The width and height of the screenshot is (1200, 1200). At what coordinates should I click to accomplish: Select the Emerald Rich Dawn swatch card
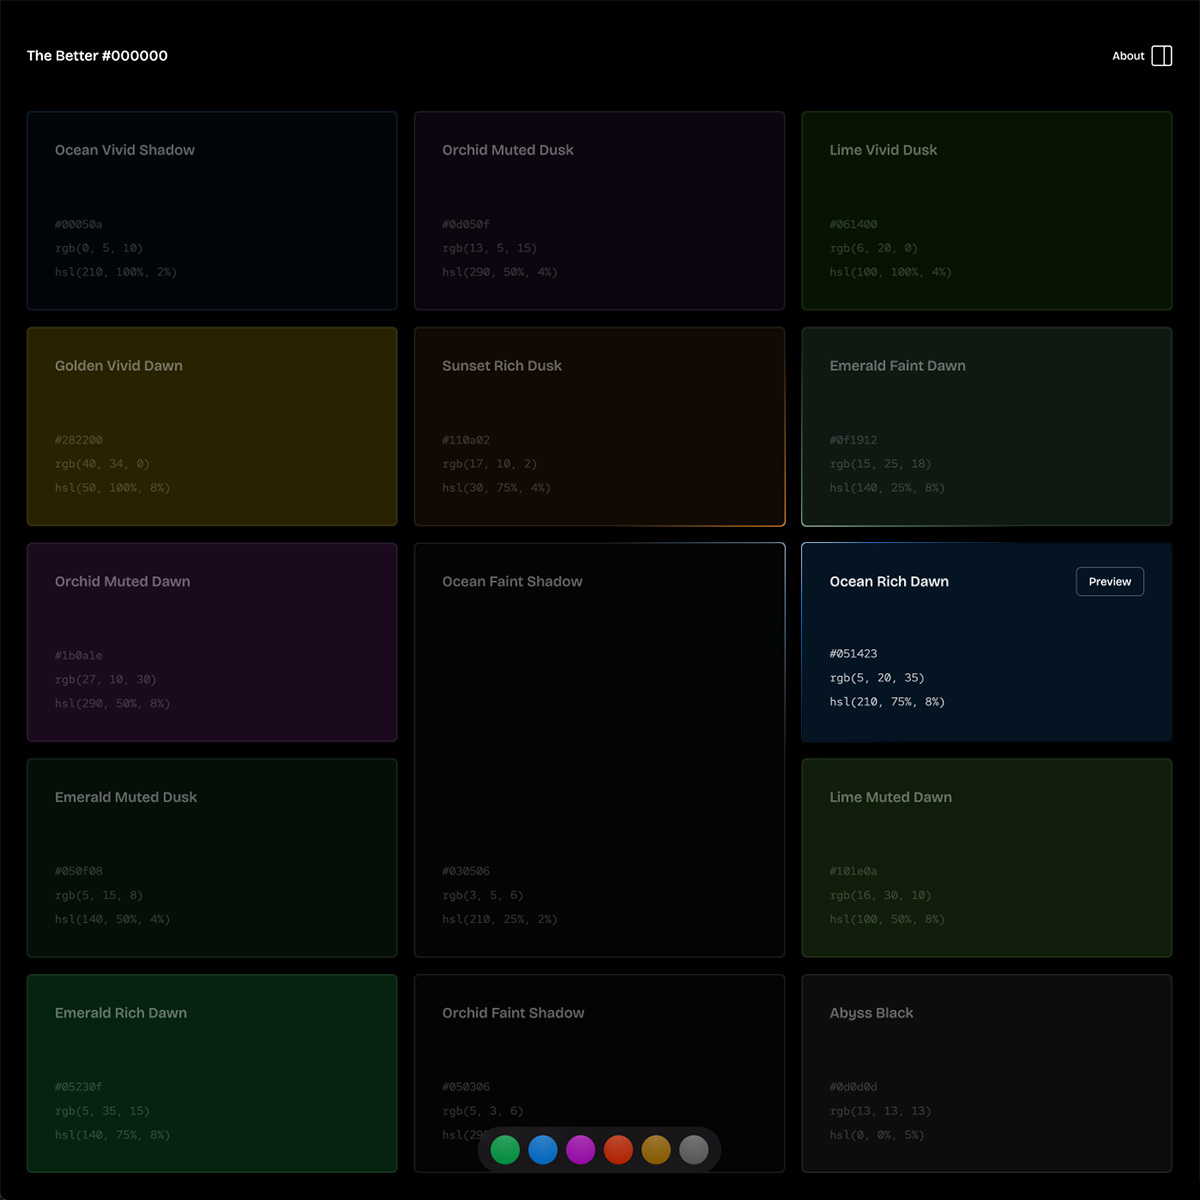(212, 1073)
